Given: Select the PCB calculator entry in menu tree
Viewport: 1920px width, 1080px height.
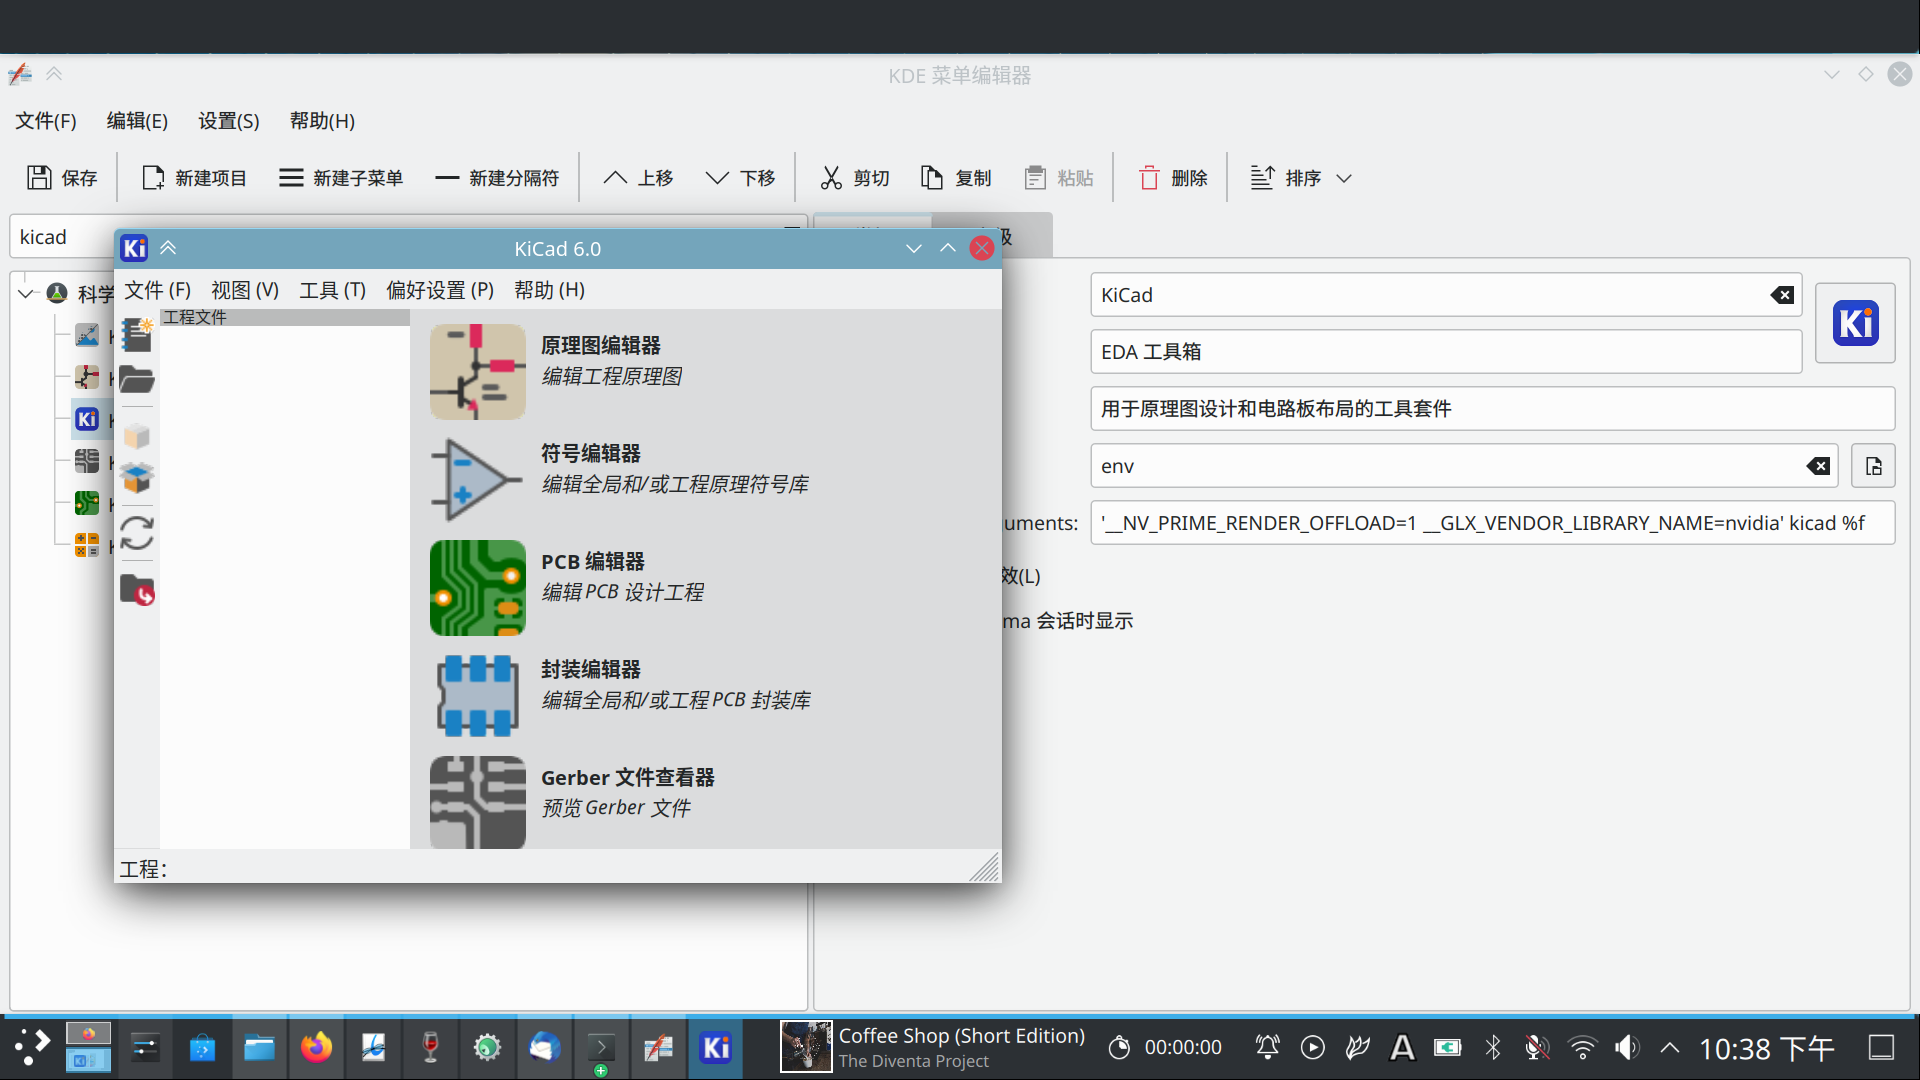Looking at the screenshot, I should pyautogui.click(x=87, y=545).
